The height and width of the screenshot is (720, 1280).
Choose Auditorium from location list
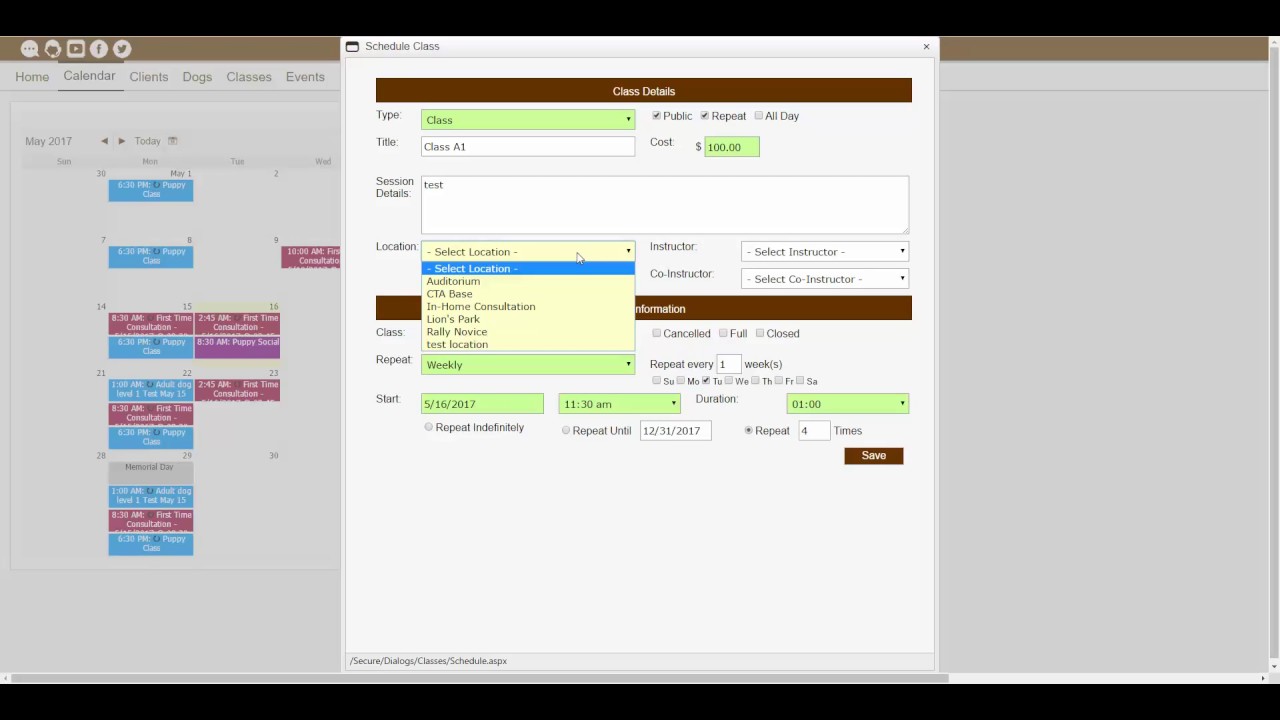point(528,281)
